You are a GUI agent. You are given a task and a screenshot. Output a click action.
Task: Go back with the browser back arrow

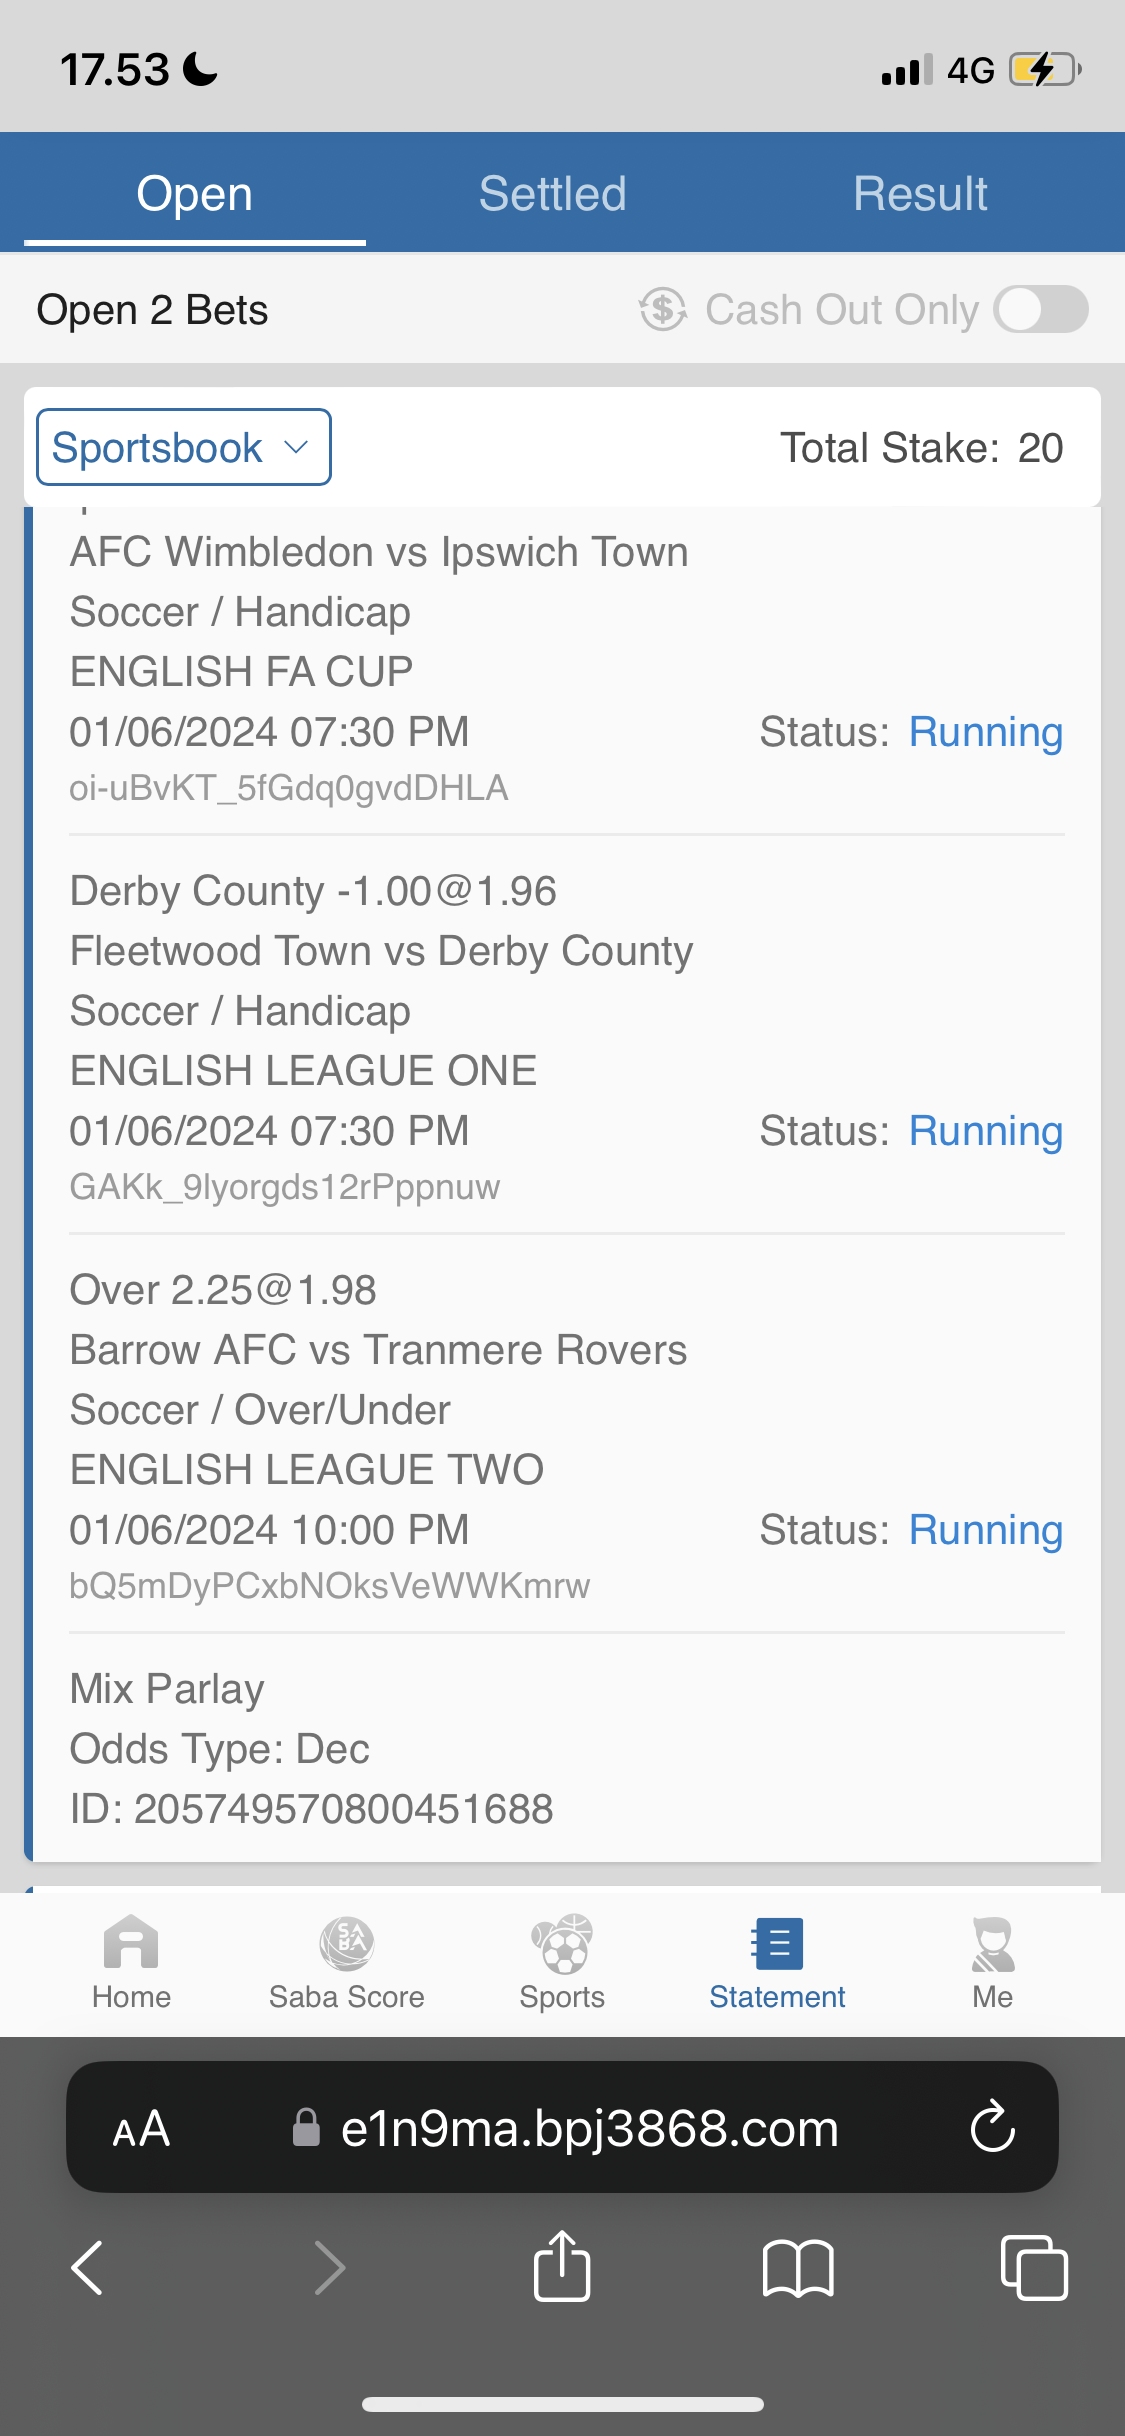[x=88, y=2267]
